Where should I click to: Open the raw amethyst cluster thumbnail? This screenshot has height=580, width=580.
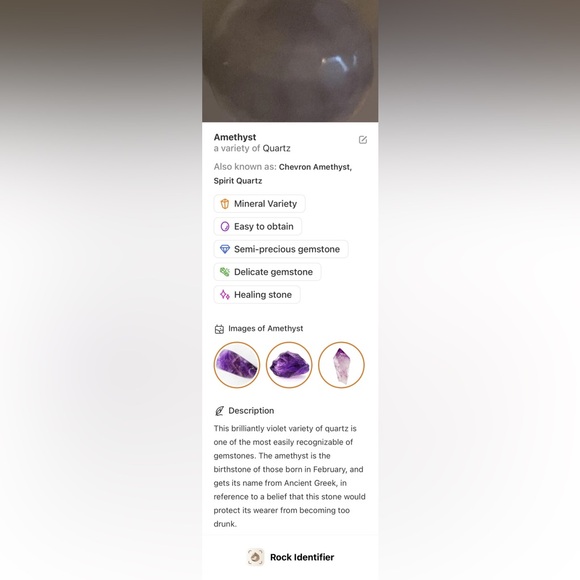[289, 365]
